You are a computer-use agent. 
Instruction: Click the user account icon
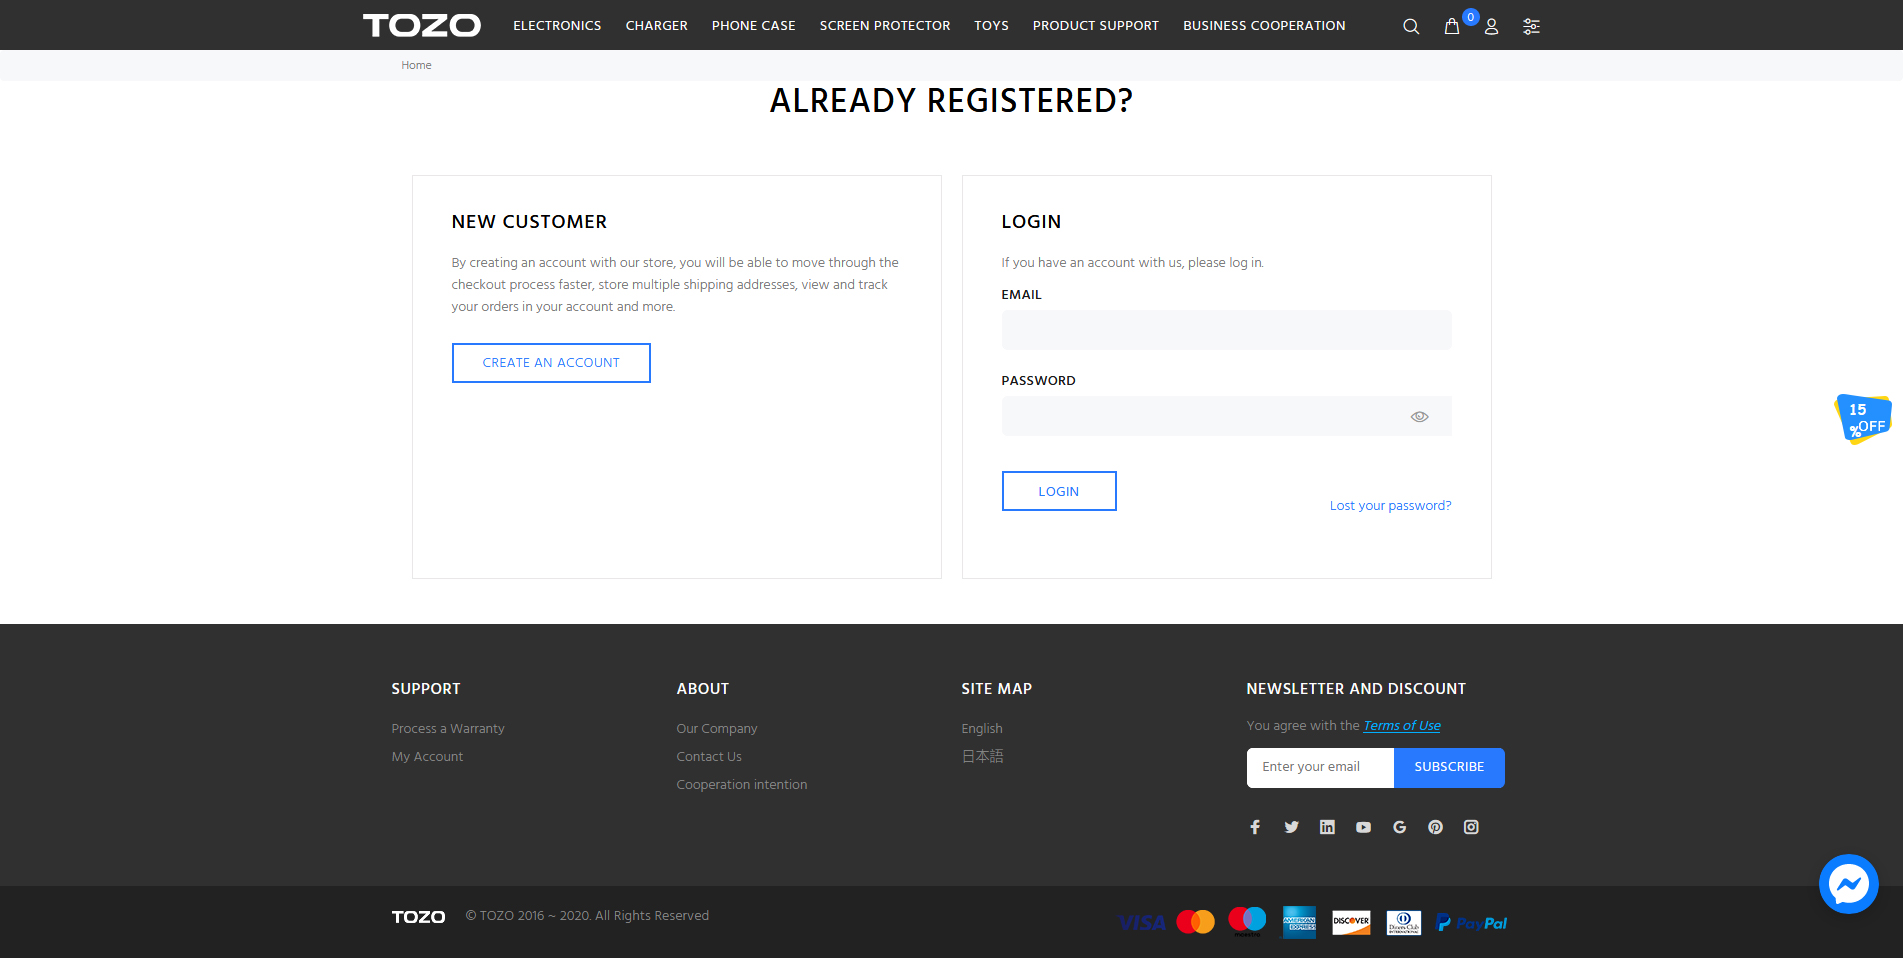tap(1491, 27)
